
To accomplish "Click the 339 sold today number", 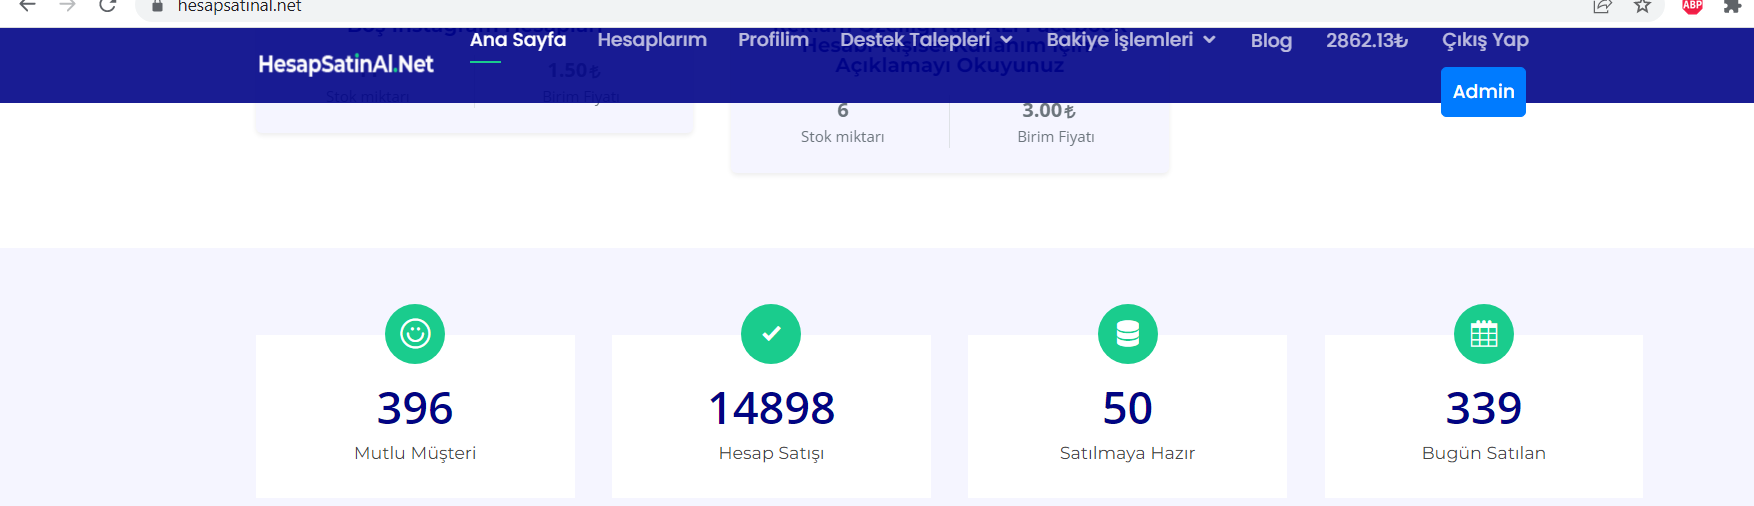I will pyautogui.click(x=1484, y=408).
